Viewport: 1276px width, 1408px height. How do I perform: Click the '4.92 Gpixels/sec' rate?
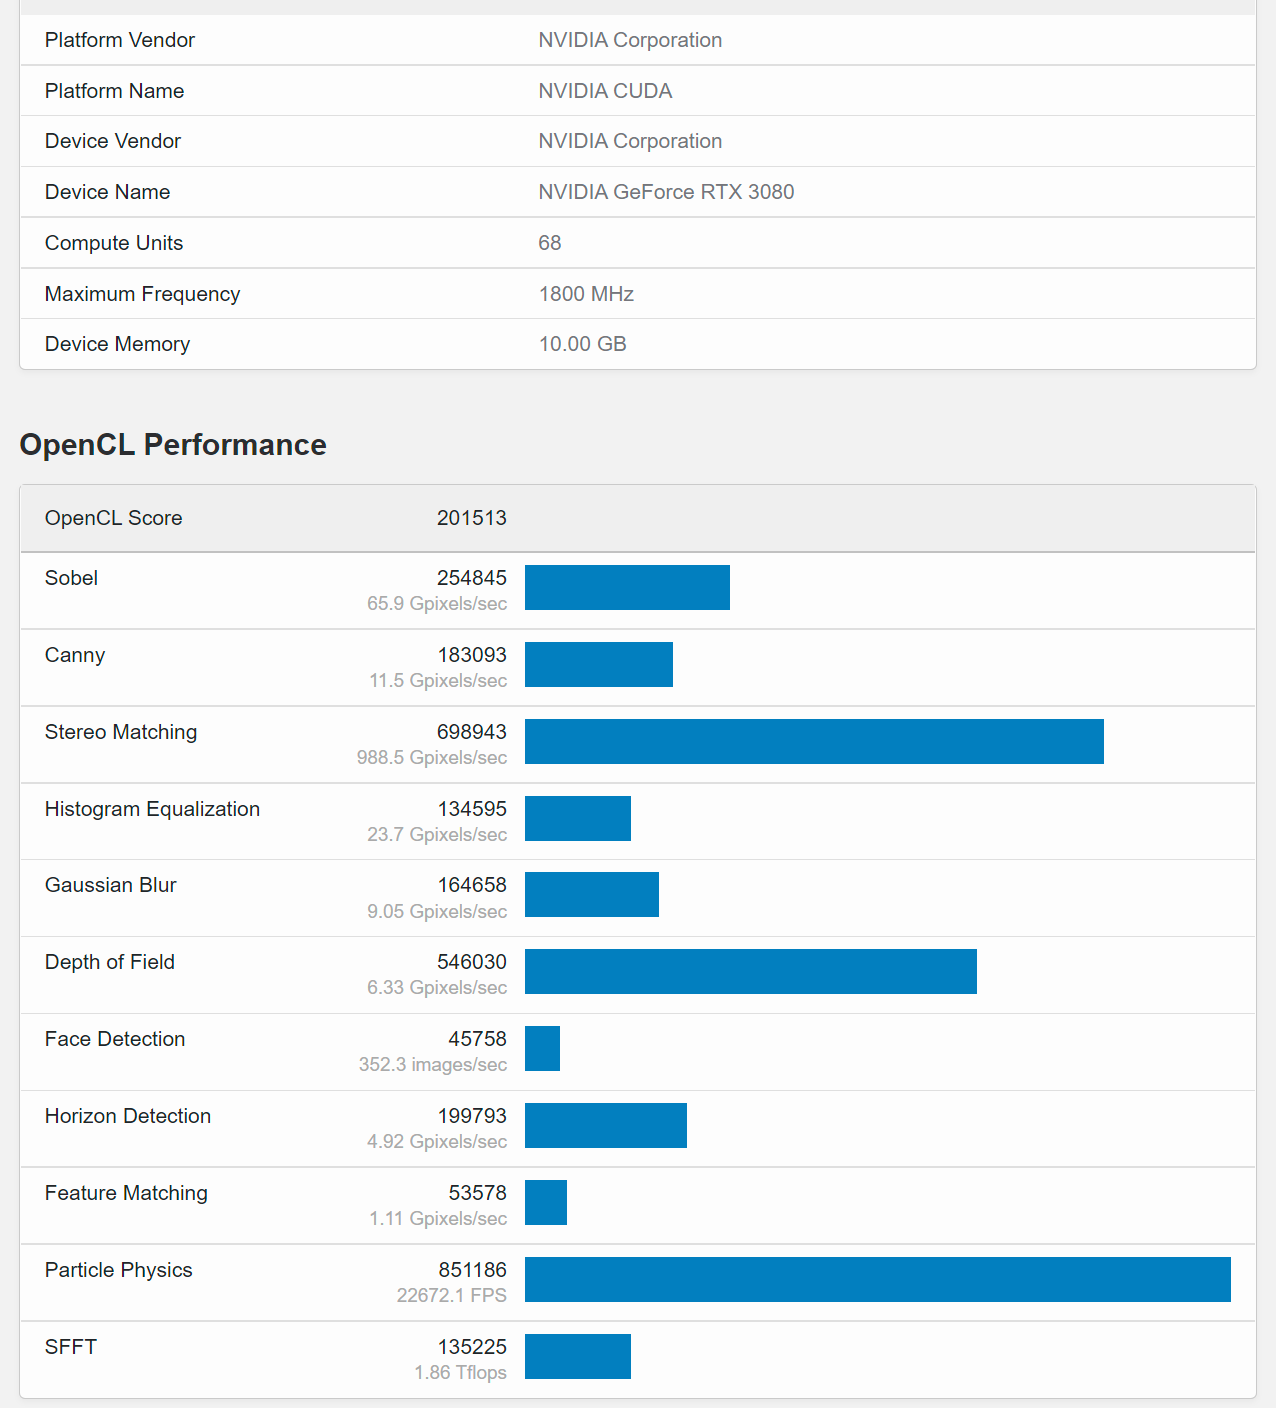click(x=437, y=1142)
